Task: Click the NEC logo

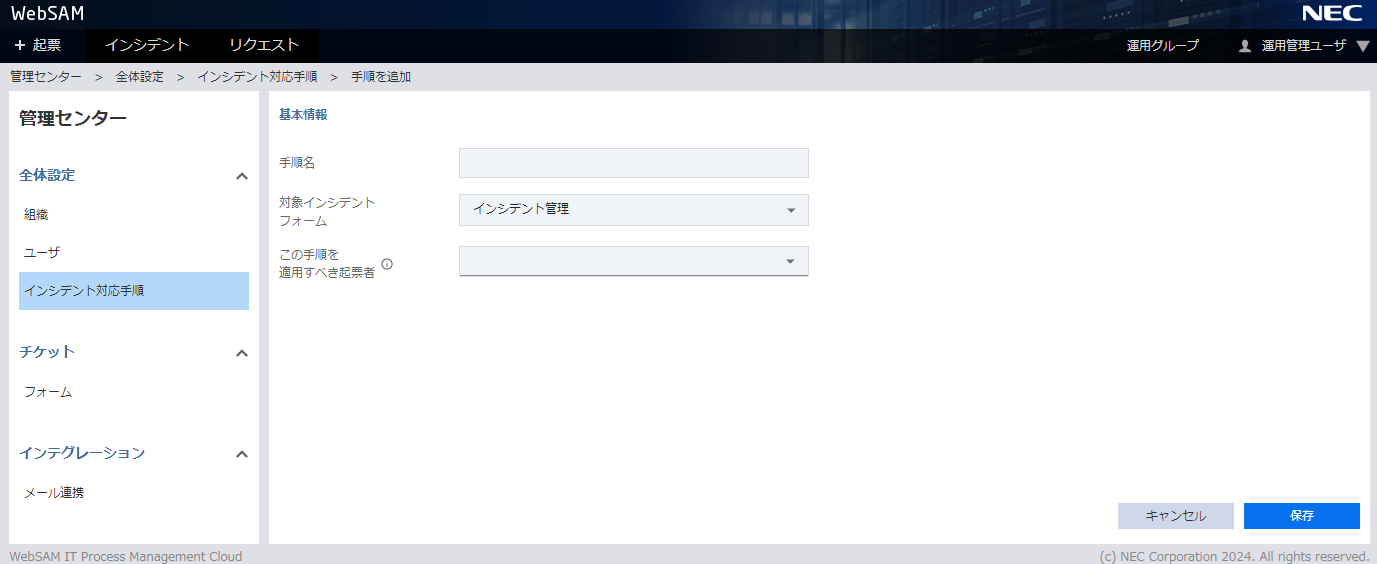Action: click(x=1332, y=13)
